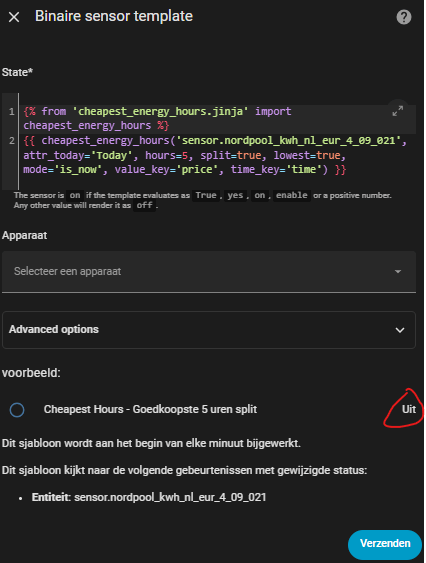Click the Uit state value
The width and height of the screenshot is (426, 563).
coord(409,409)
